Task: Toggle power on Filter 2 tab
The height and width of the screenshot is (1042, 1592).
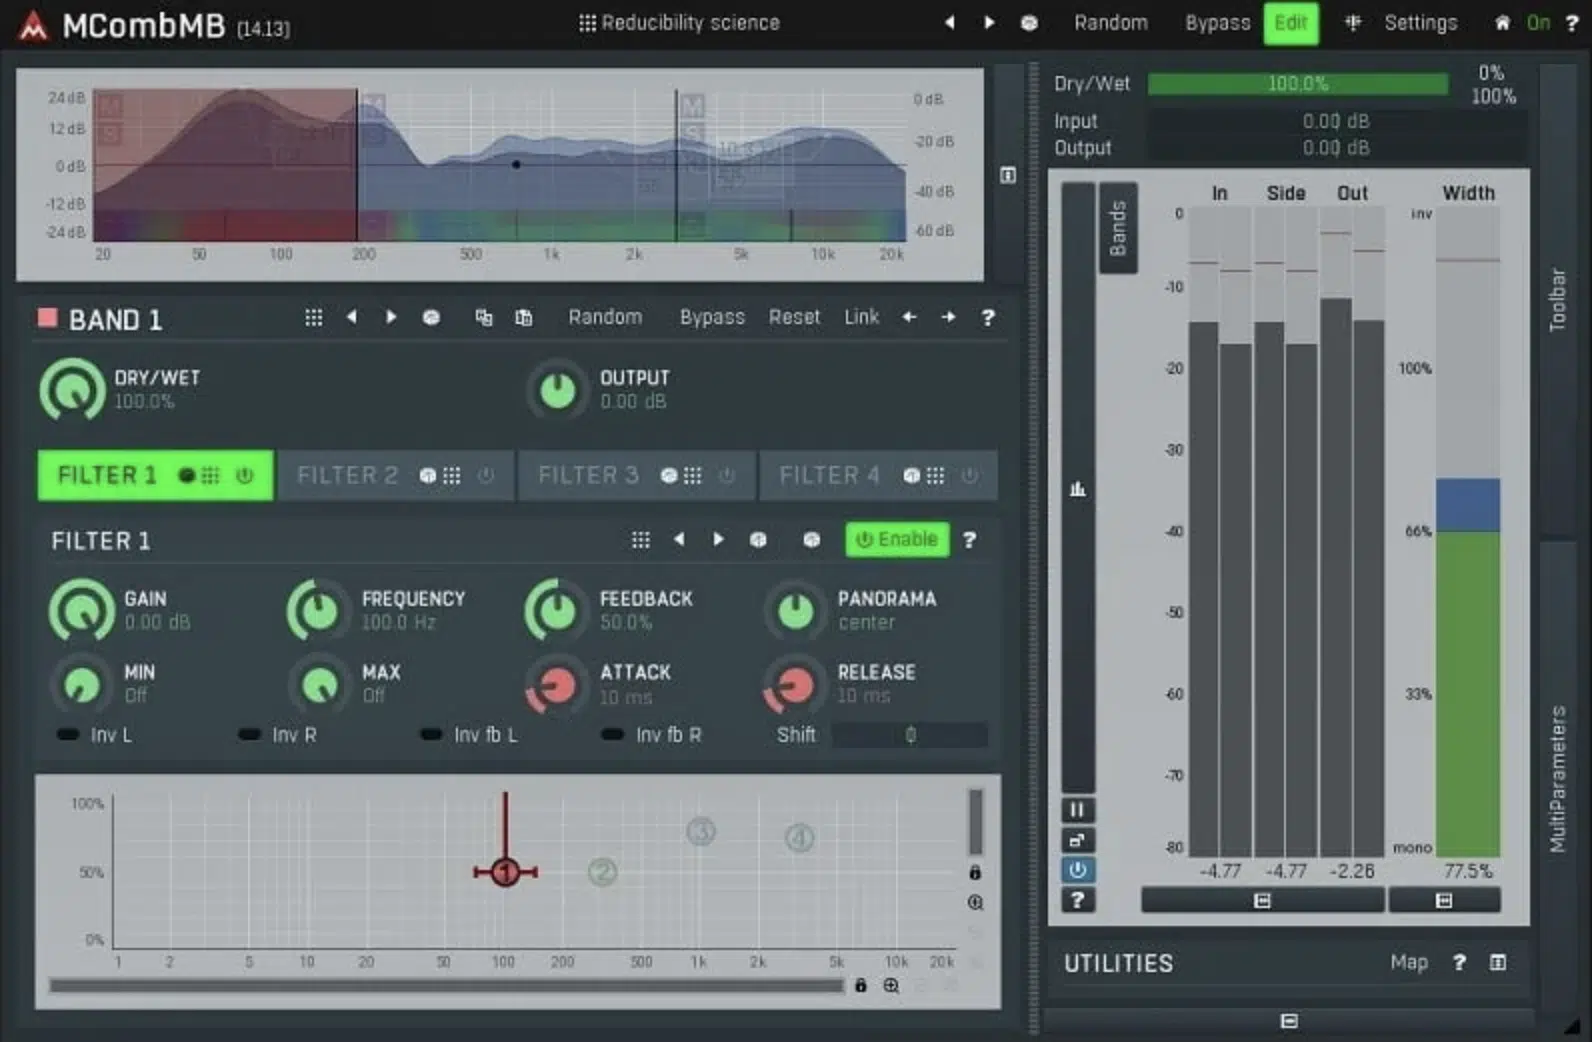Action: pos(486,476)
